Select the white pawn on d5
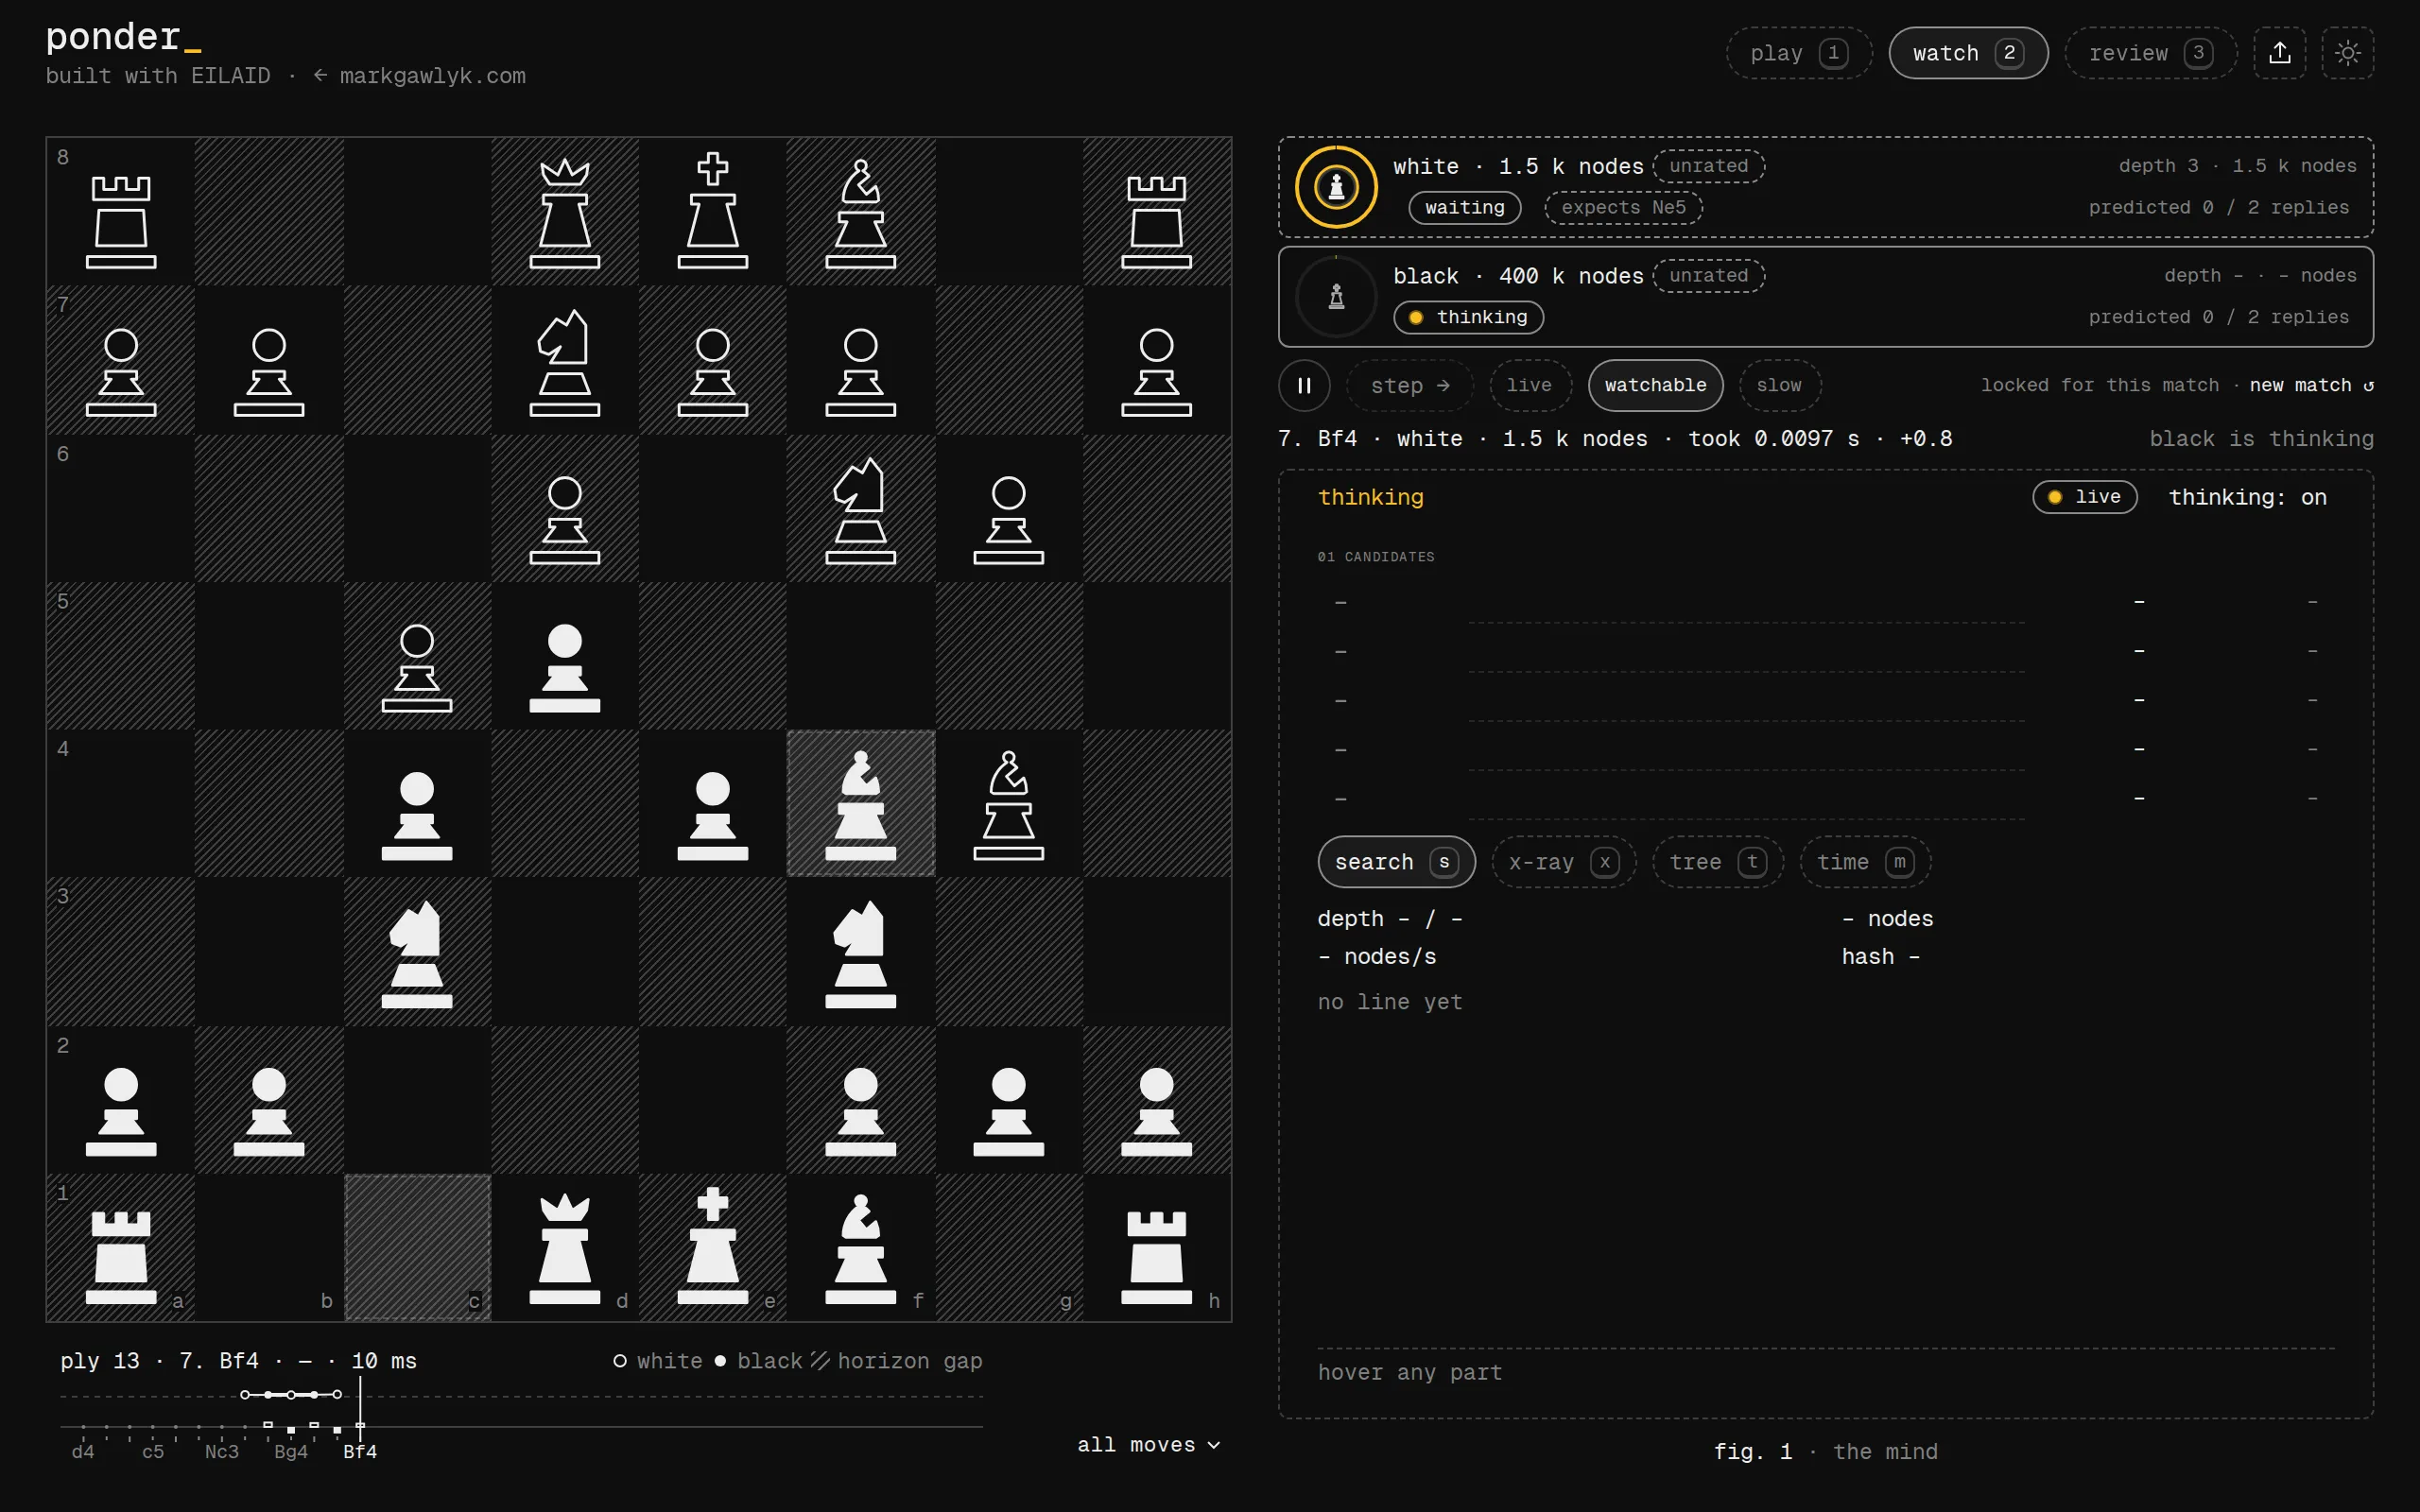2420x1512 pixels. point(565,668)
